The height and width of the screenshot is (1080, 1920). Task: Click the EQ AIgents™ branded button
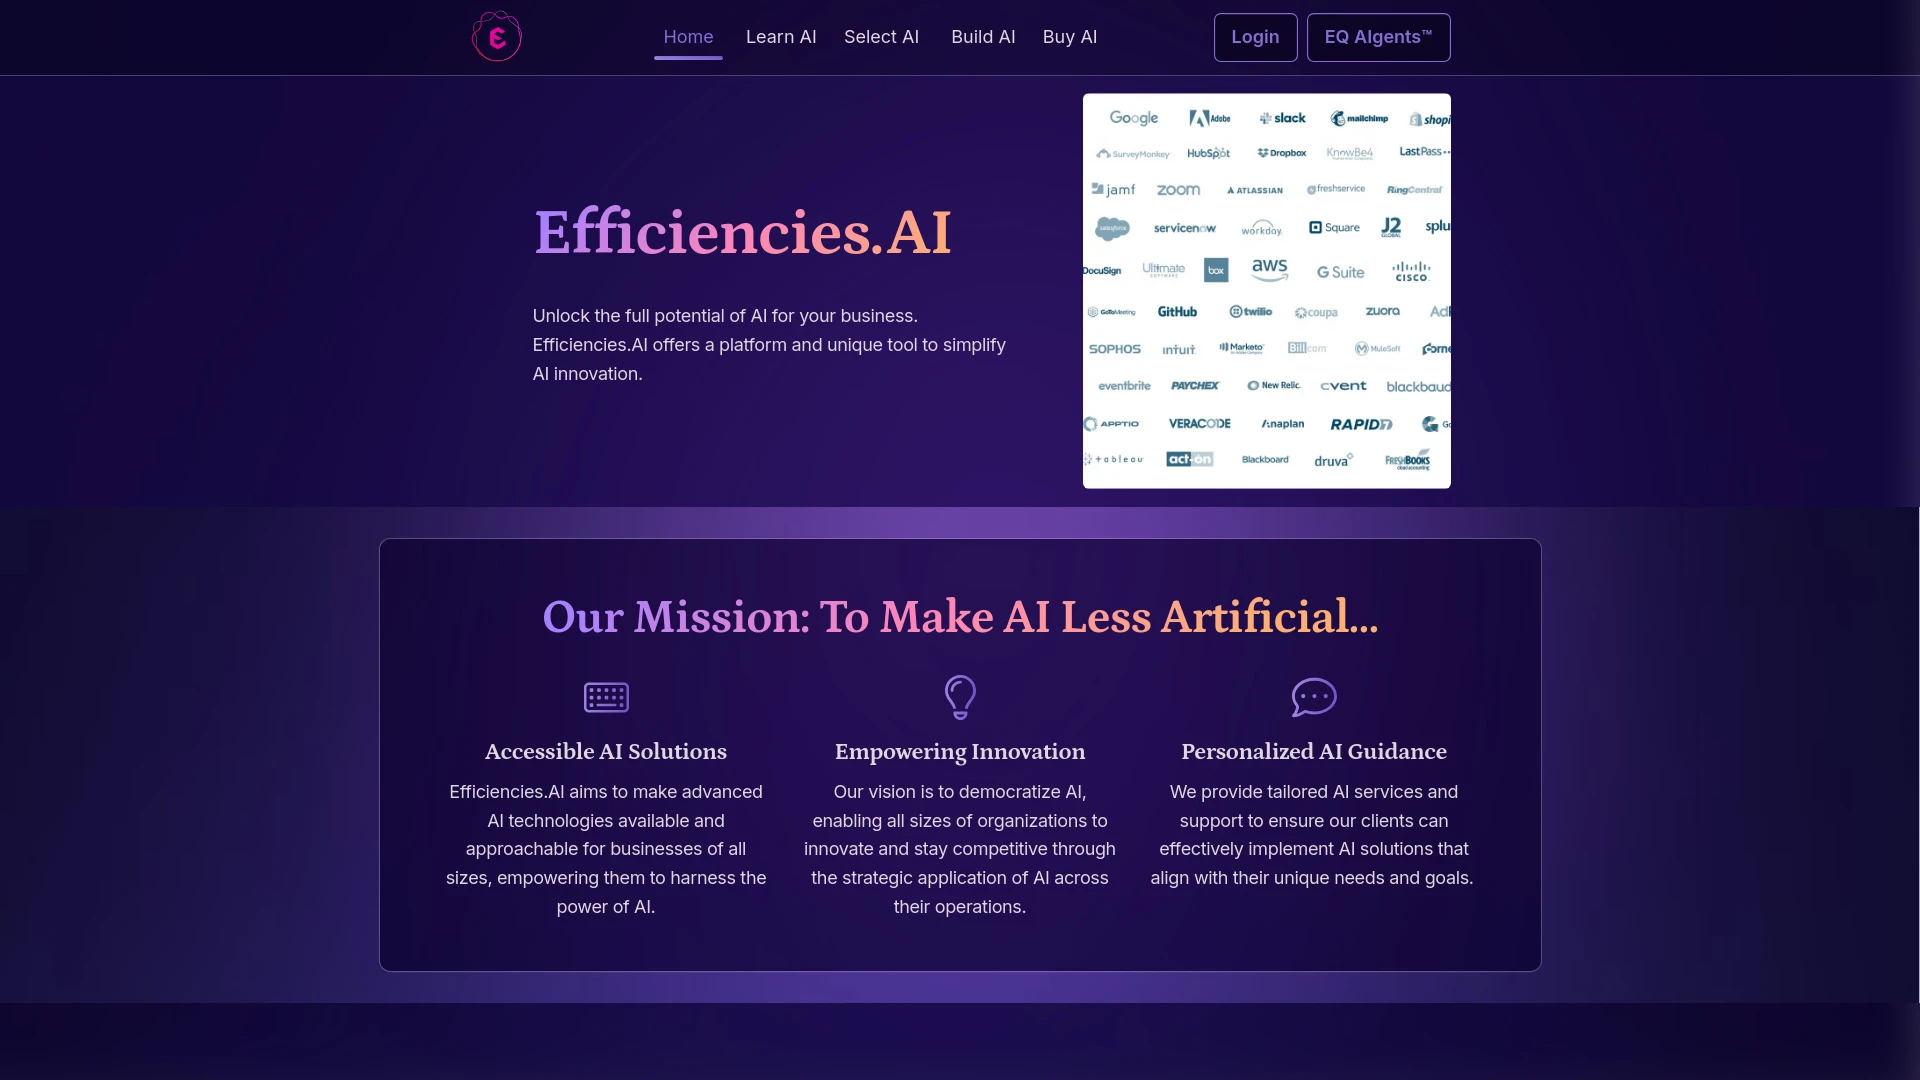tap(1378, 37)
